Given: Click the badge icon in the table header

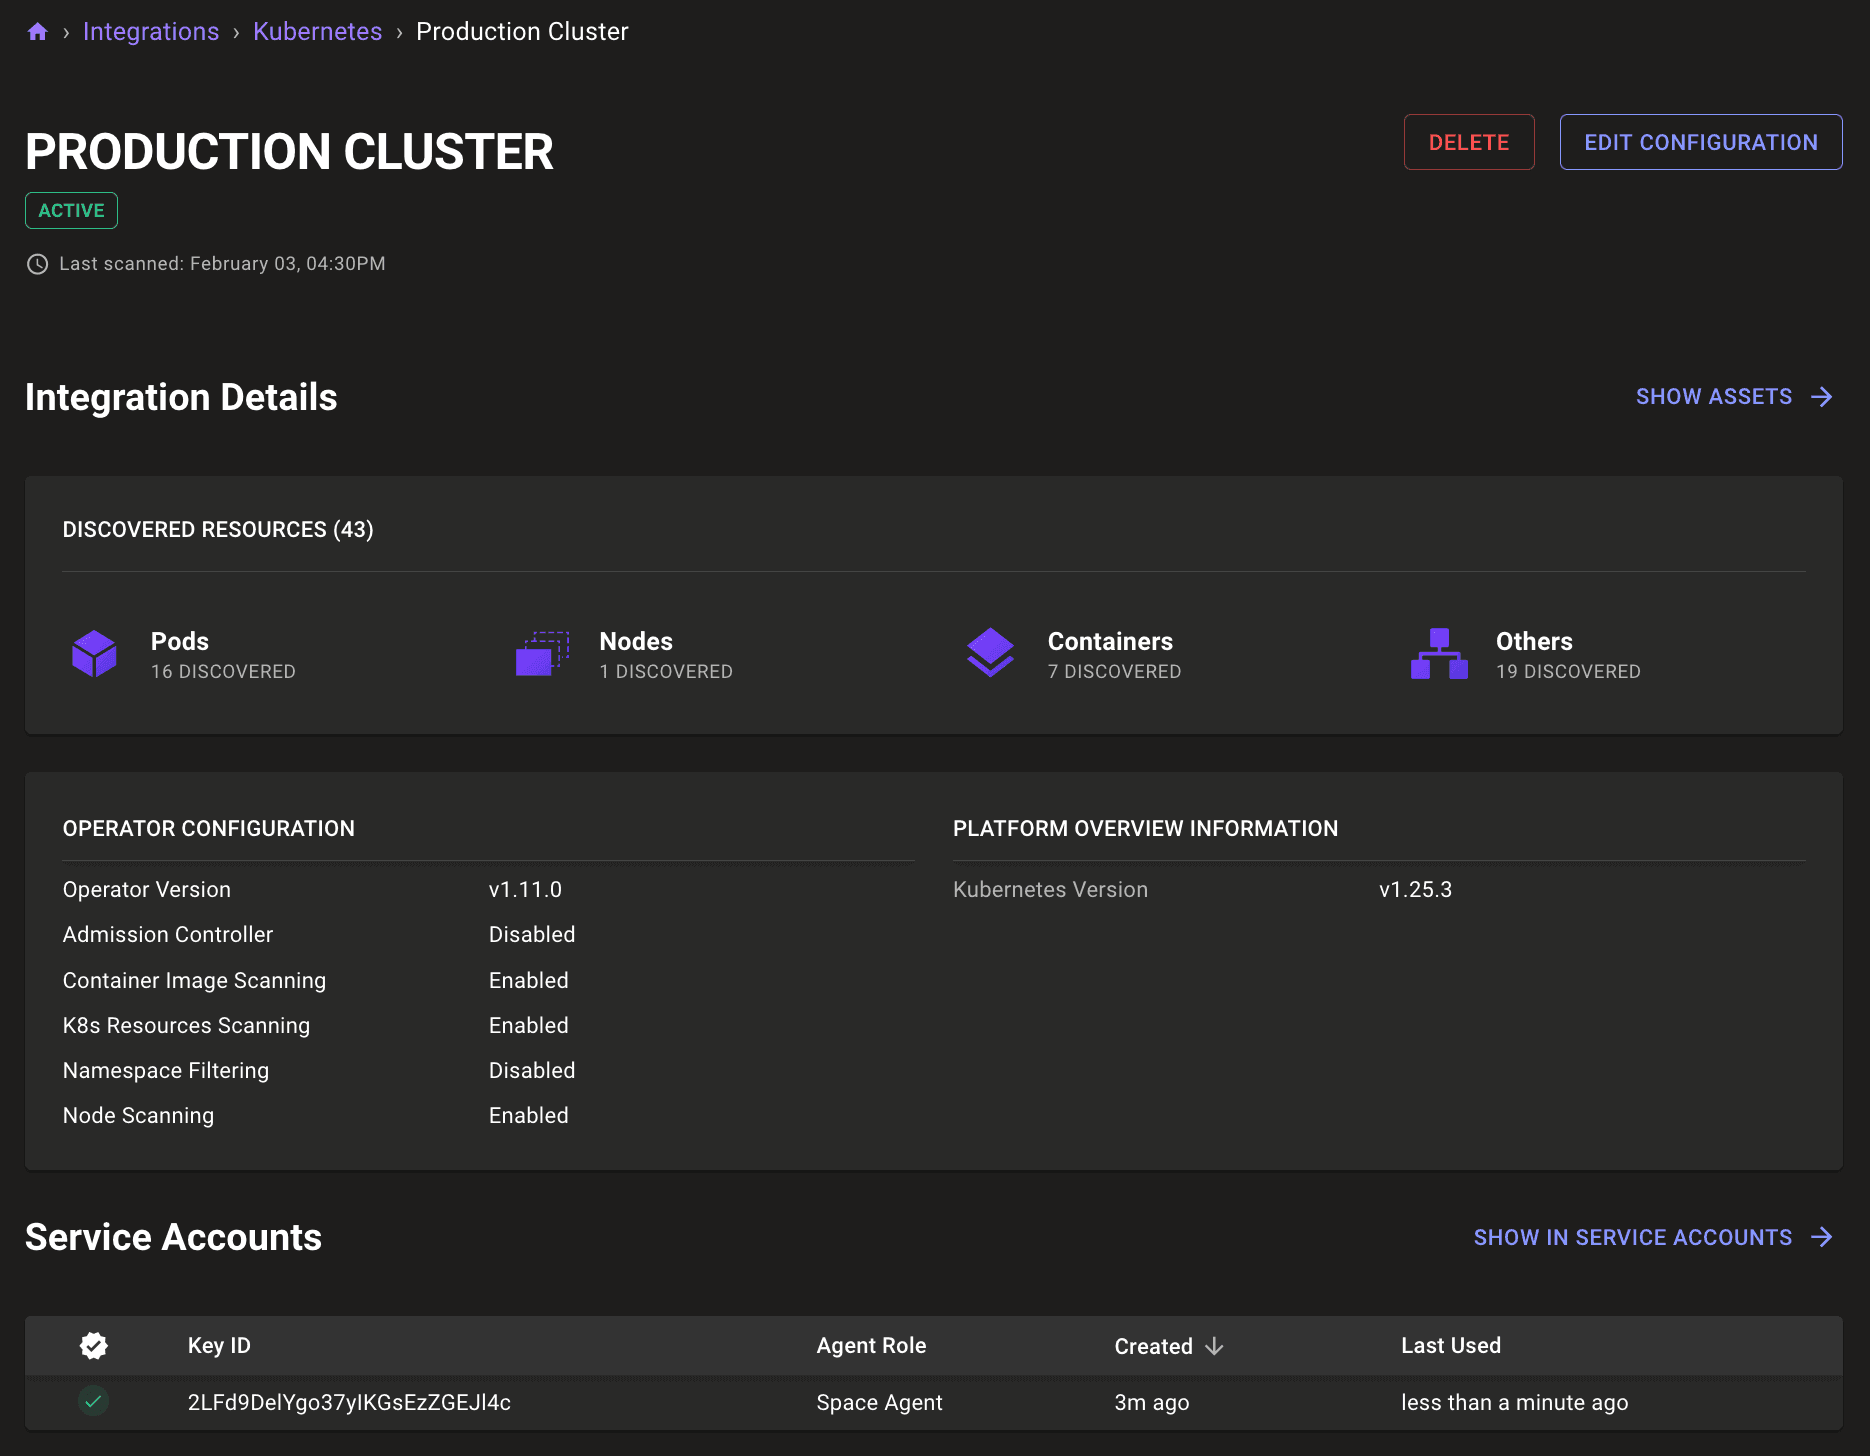Looking at the screenshot, I should pos(93,1345).
